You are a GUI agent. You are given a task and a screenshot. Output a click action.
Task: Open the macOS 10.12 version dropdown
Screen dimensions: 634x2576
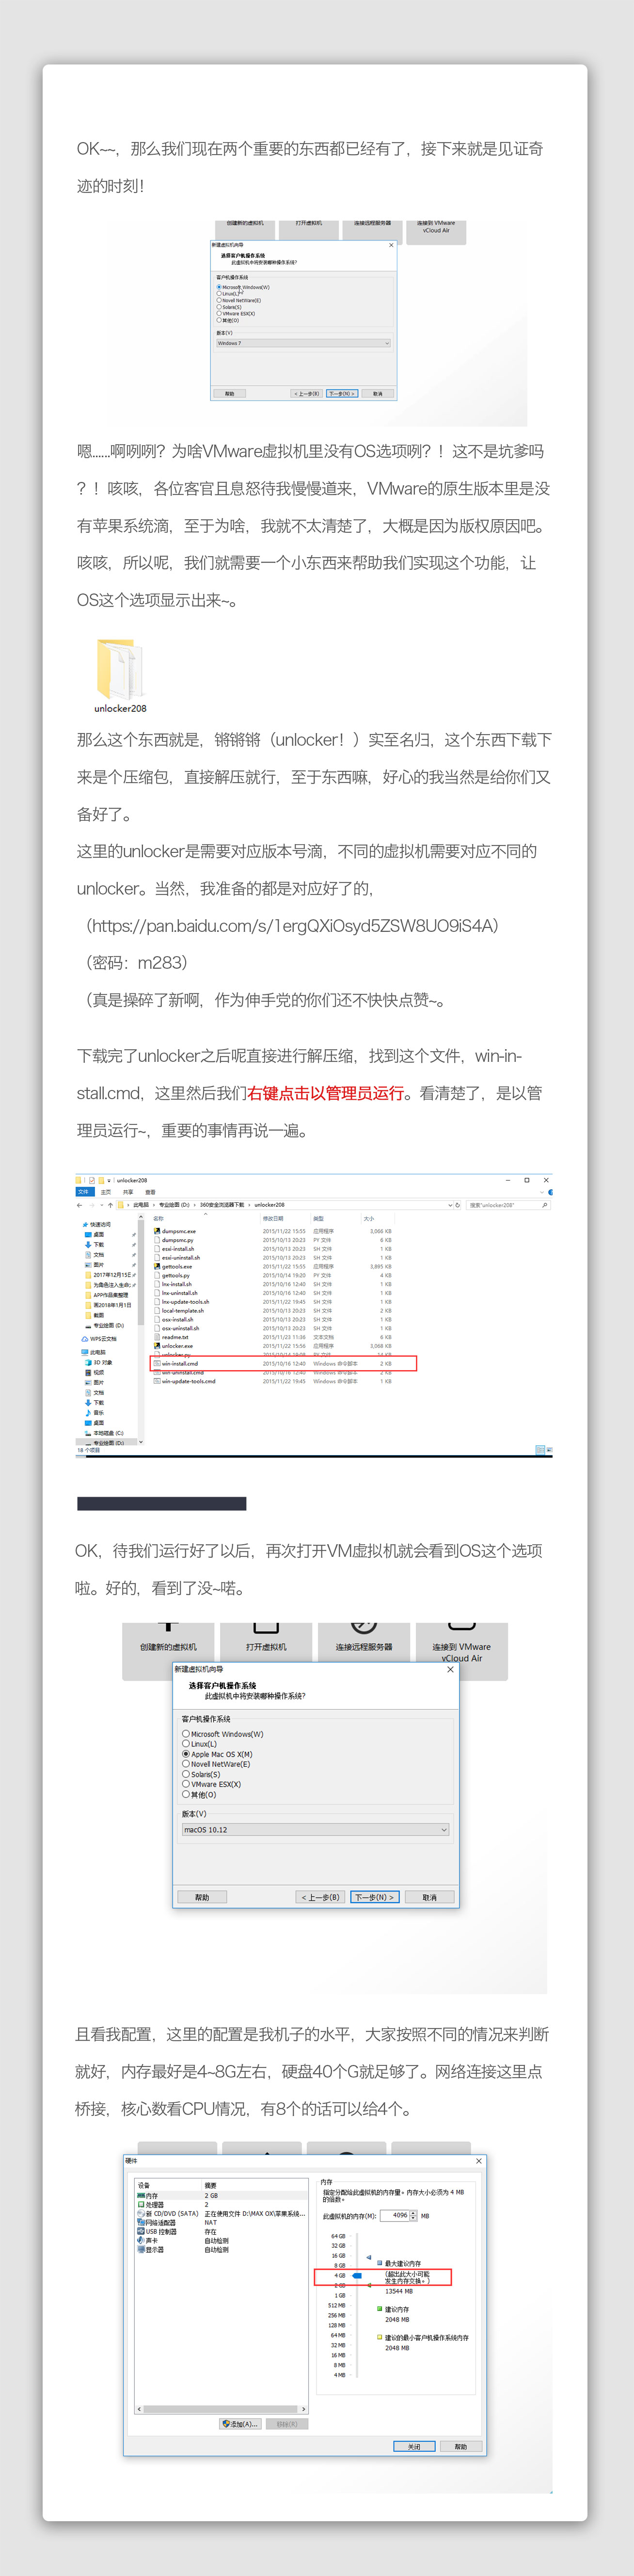tap(315, 1830)
